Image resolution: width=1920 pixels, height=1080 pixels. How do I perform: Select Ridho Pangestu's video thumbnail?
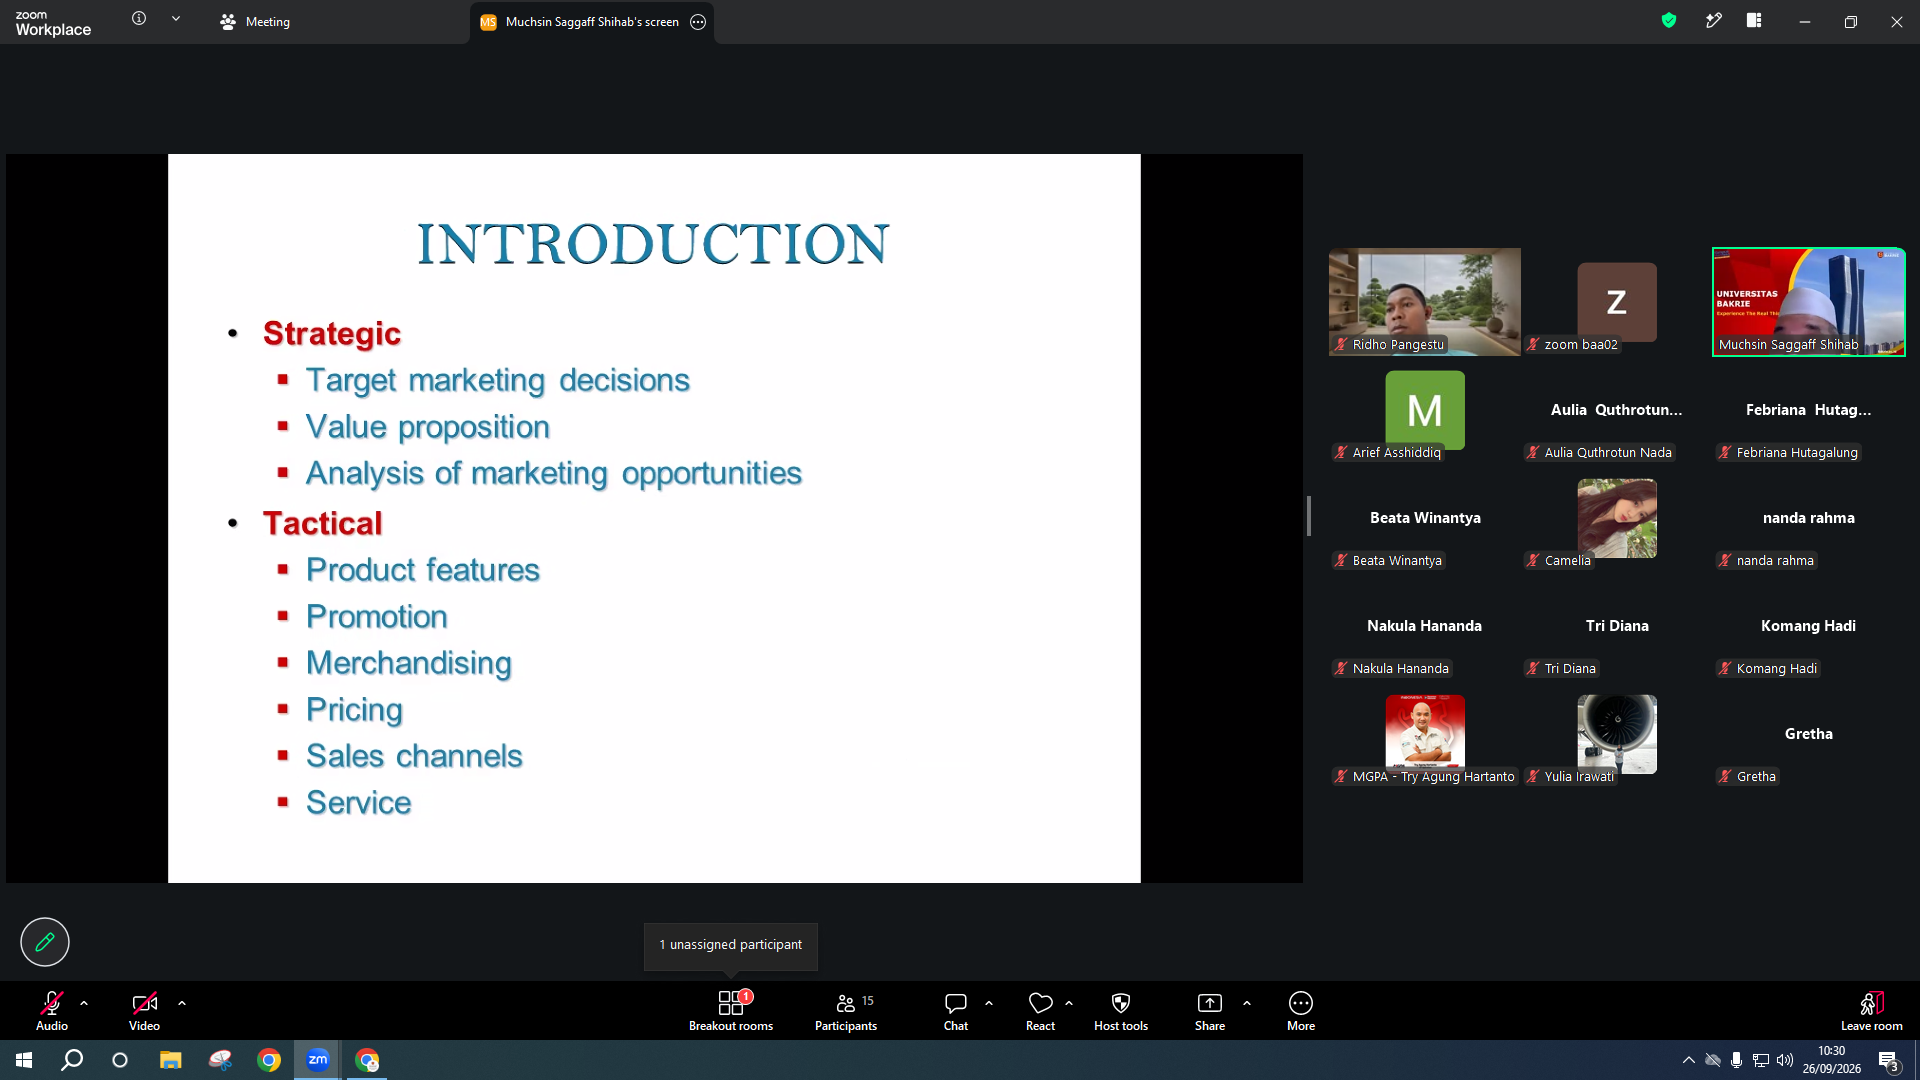coord(1424,302)
